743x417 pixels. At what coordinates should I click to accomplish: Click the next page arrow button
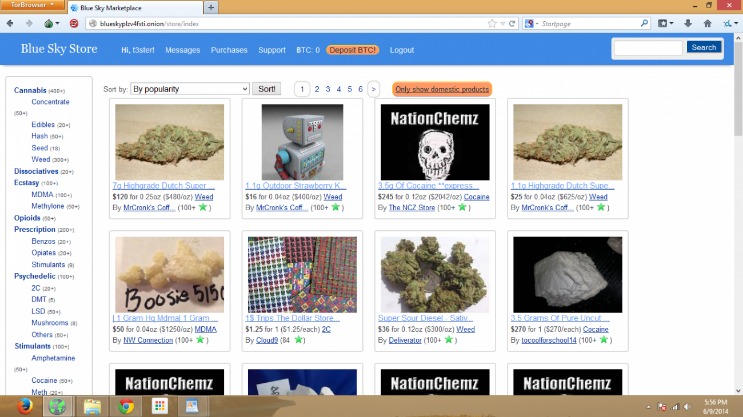(x=373, y=89)
